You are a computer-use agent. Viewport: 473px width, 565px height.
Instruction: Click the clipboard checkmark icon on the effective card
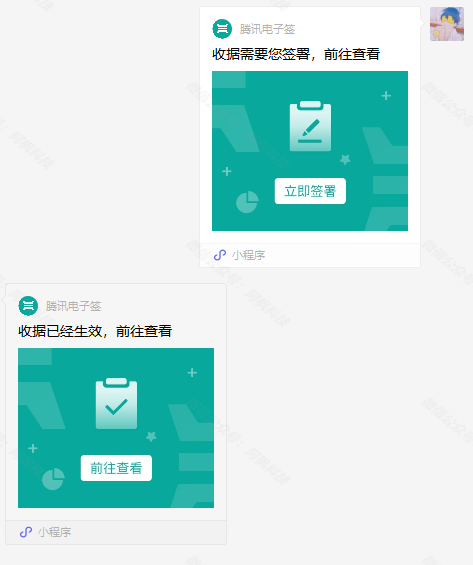tap(116, 403)
